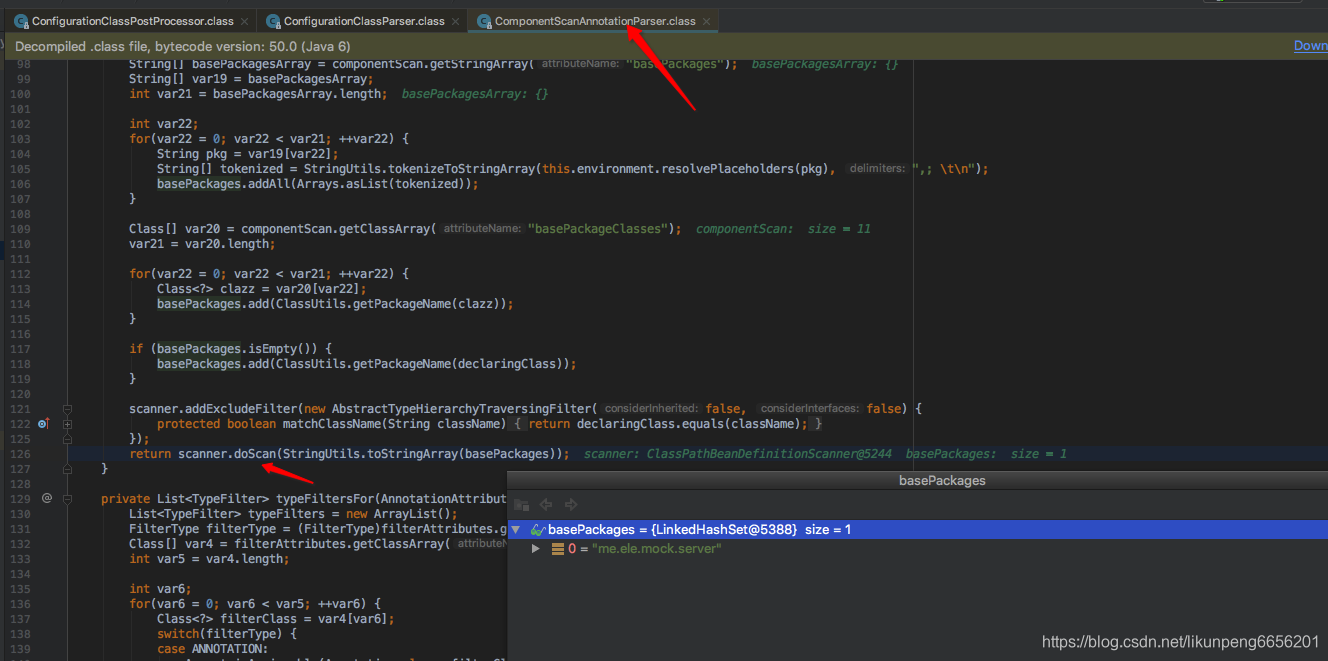Click the "basePackageClasses" string on line 109
The image size is (1328, 661).
pyautogui.click(x=596, y=228)
